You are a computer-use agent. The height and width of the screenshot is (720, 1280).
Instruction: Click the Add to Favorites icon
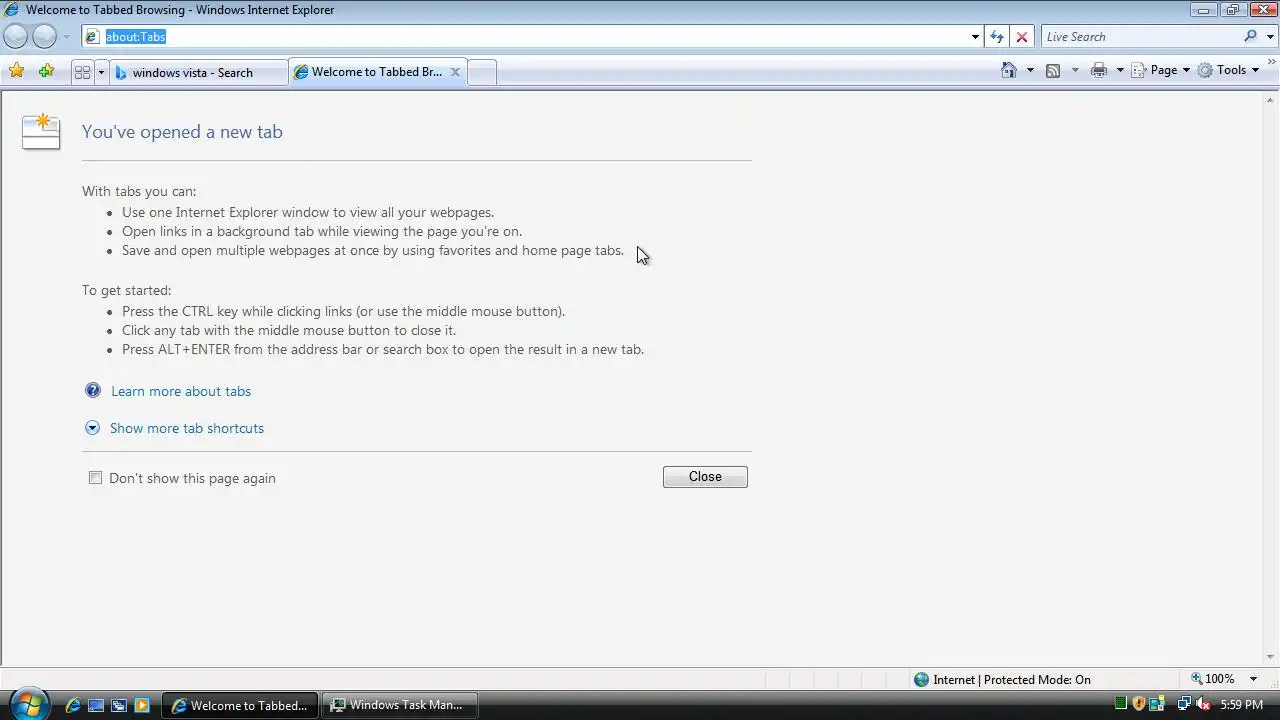(x=46, y=71)
